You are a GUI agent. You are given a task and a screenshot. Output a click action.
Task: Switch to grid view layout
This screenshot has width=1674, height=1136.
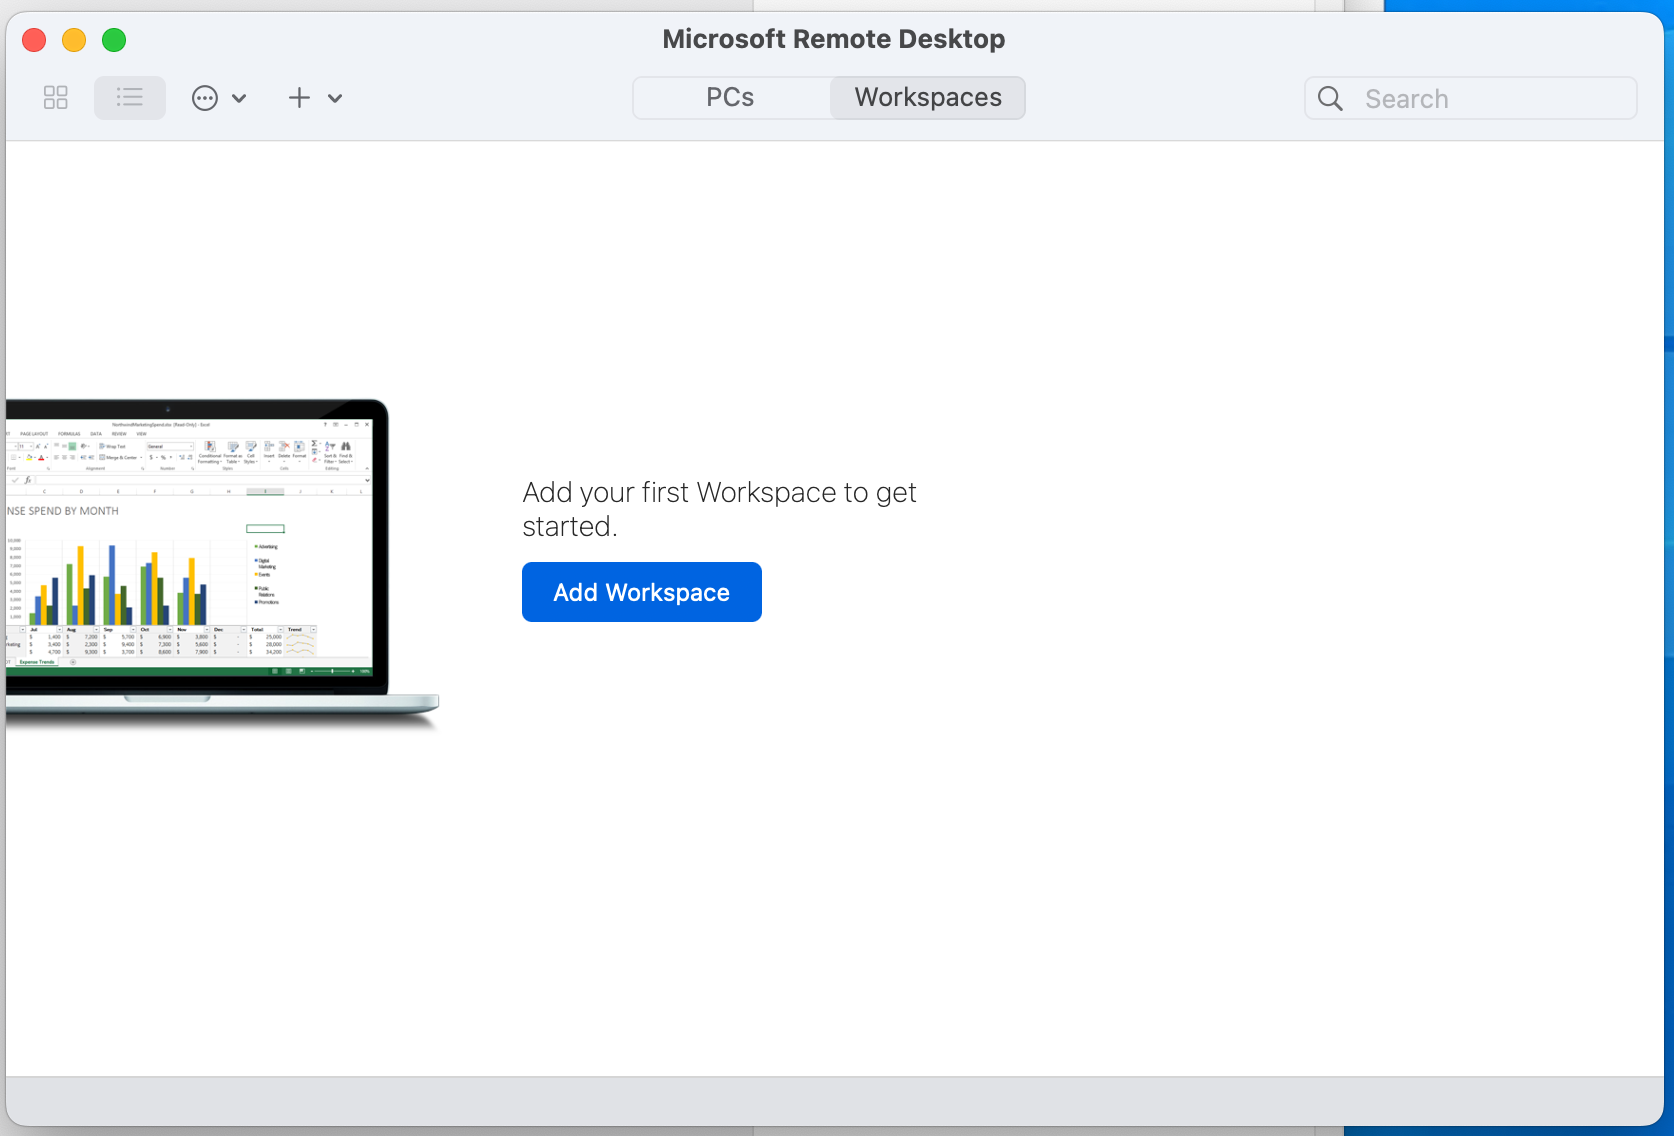click(56, 98)
